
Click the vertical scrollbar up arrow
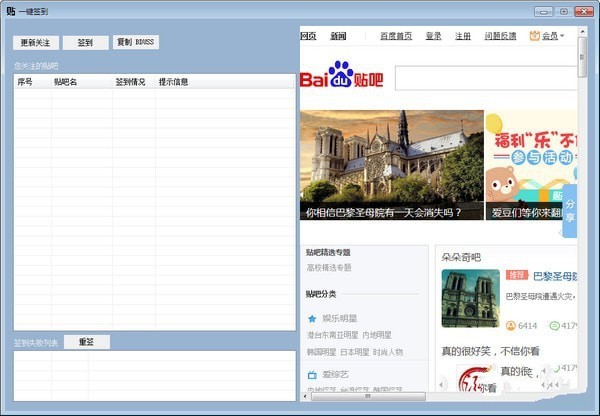[582, 31]
